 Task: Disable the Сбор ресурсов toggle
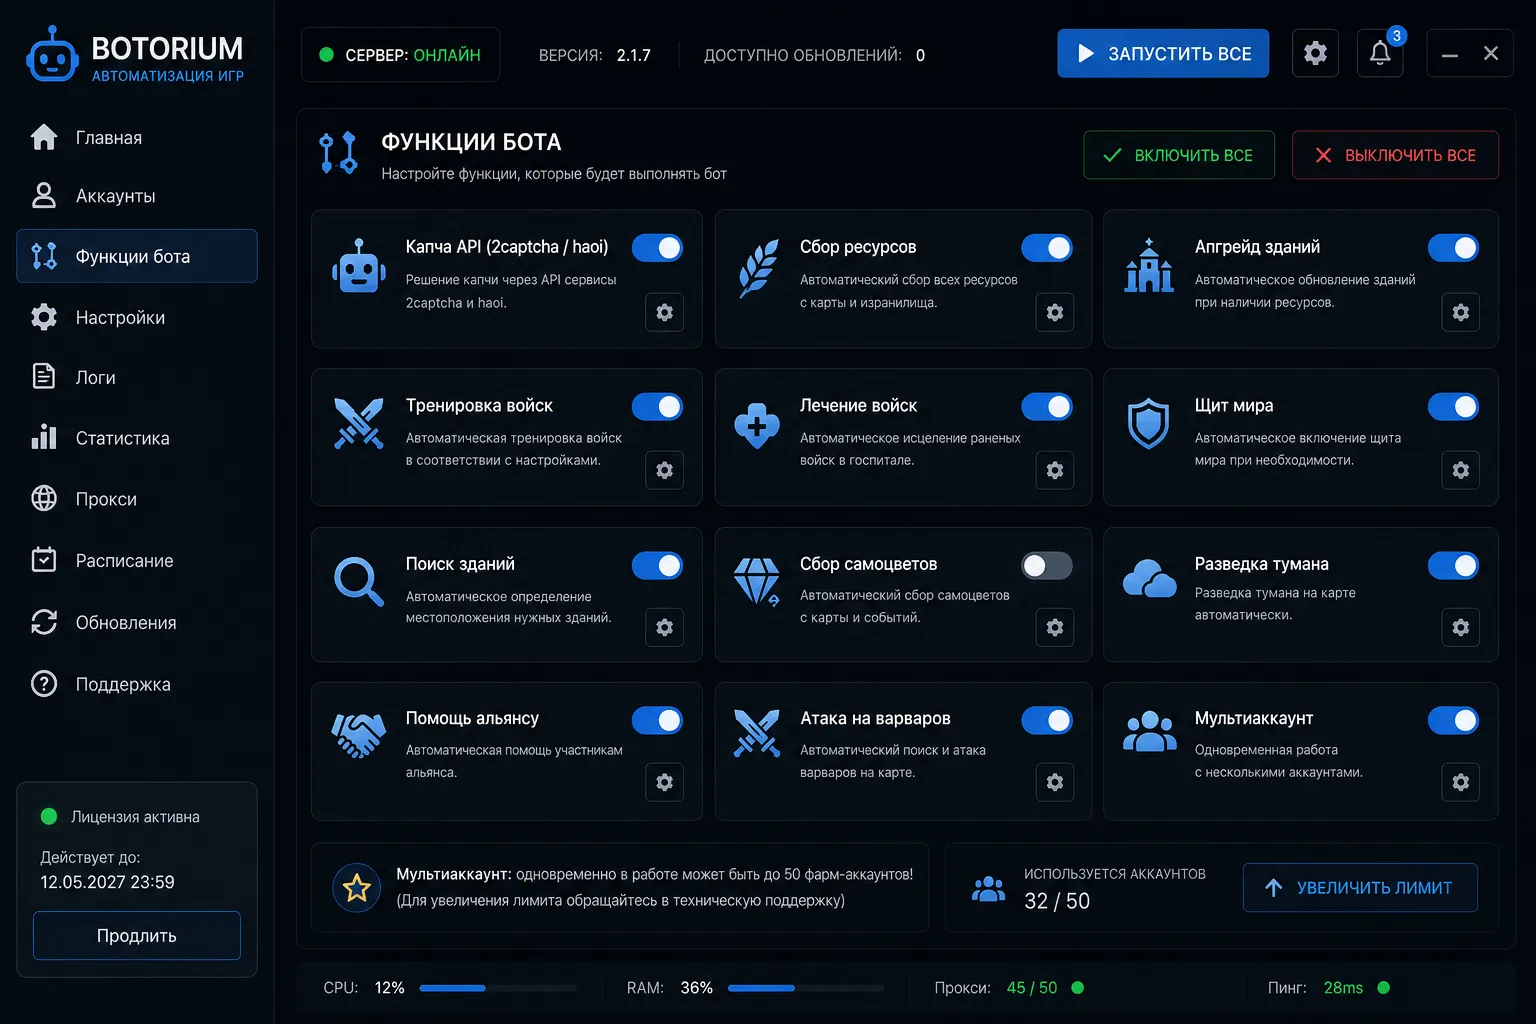(x=1047, y=248)
